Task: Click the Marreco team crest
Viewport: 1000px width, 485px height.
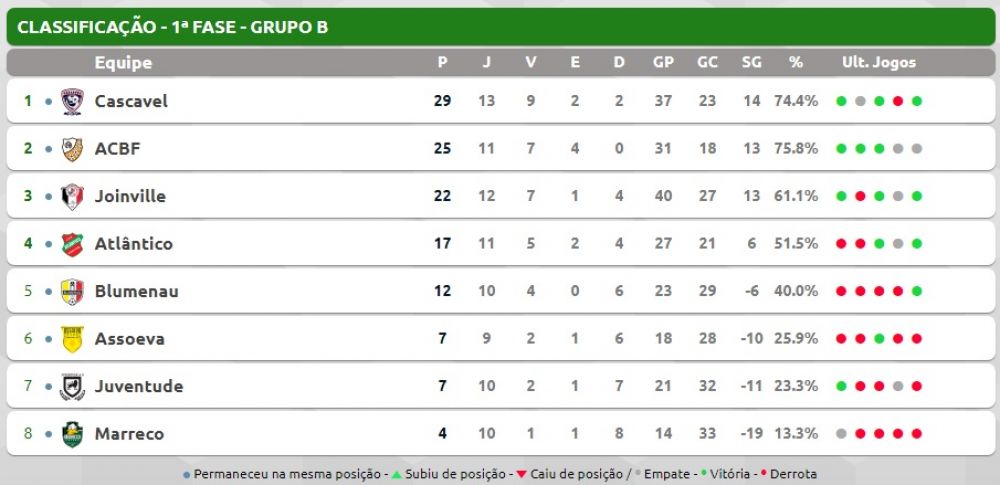Action: pos(72,434)
